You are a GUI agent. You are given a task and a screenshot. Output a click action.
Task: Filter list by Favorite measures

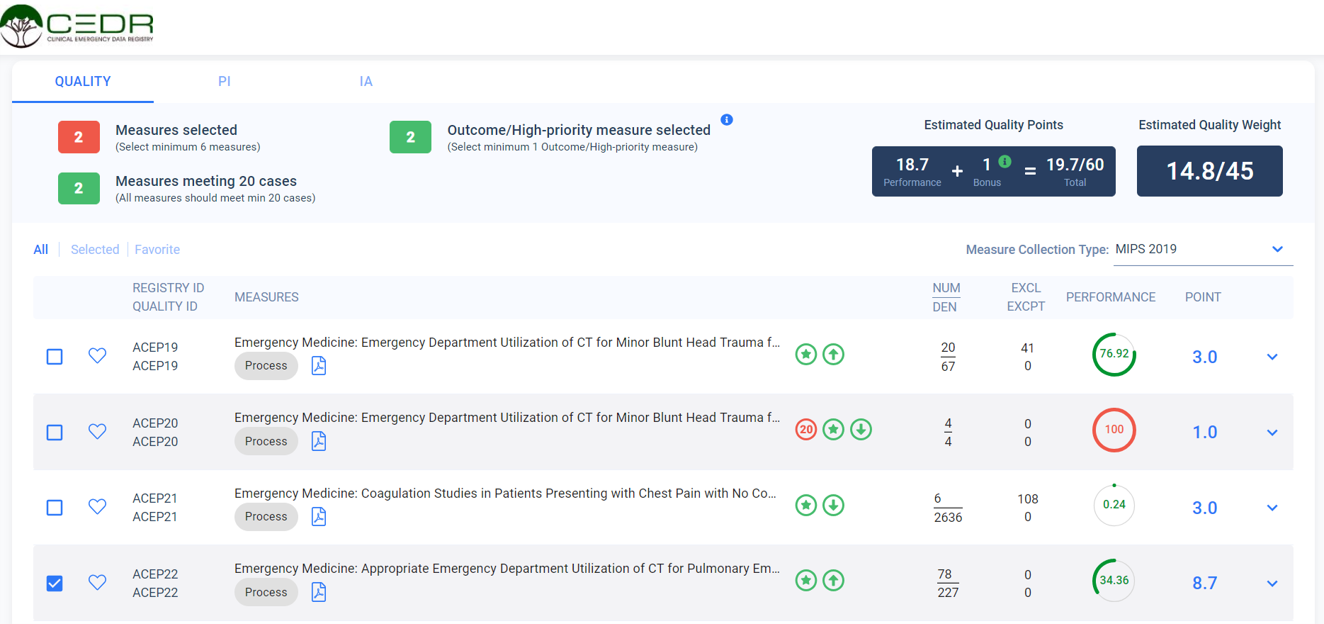(157, 249)
